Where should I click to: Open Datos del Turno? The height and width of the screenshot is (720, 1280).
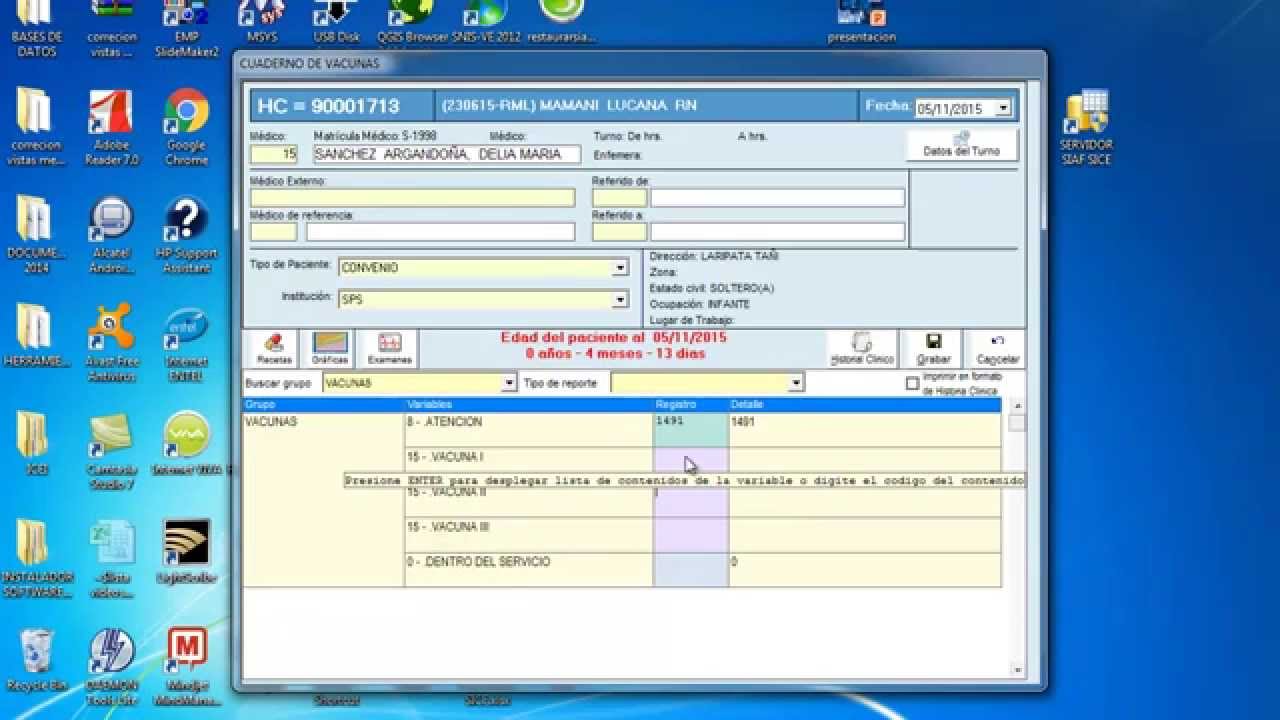point(962,145)
